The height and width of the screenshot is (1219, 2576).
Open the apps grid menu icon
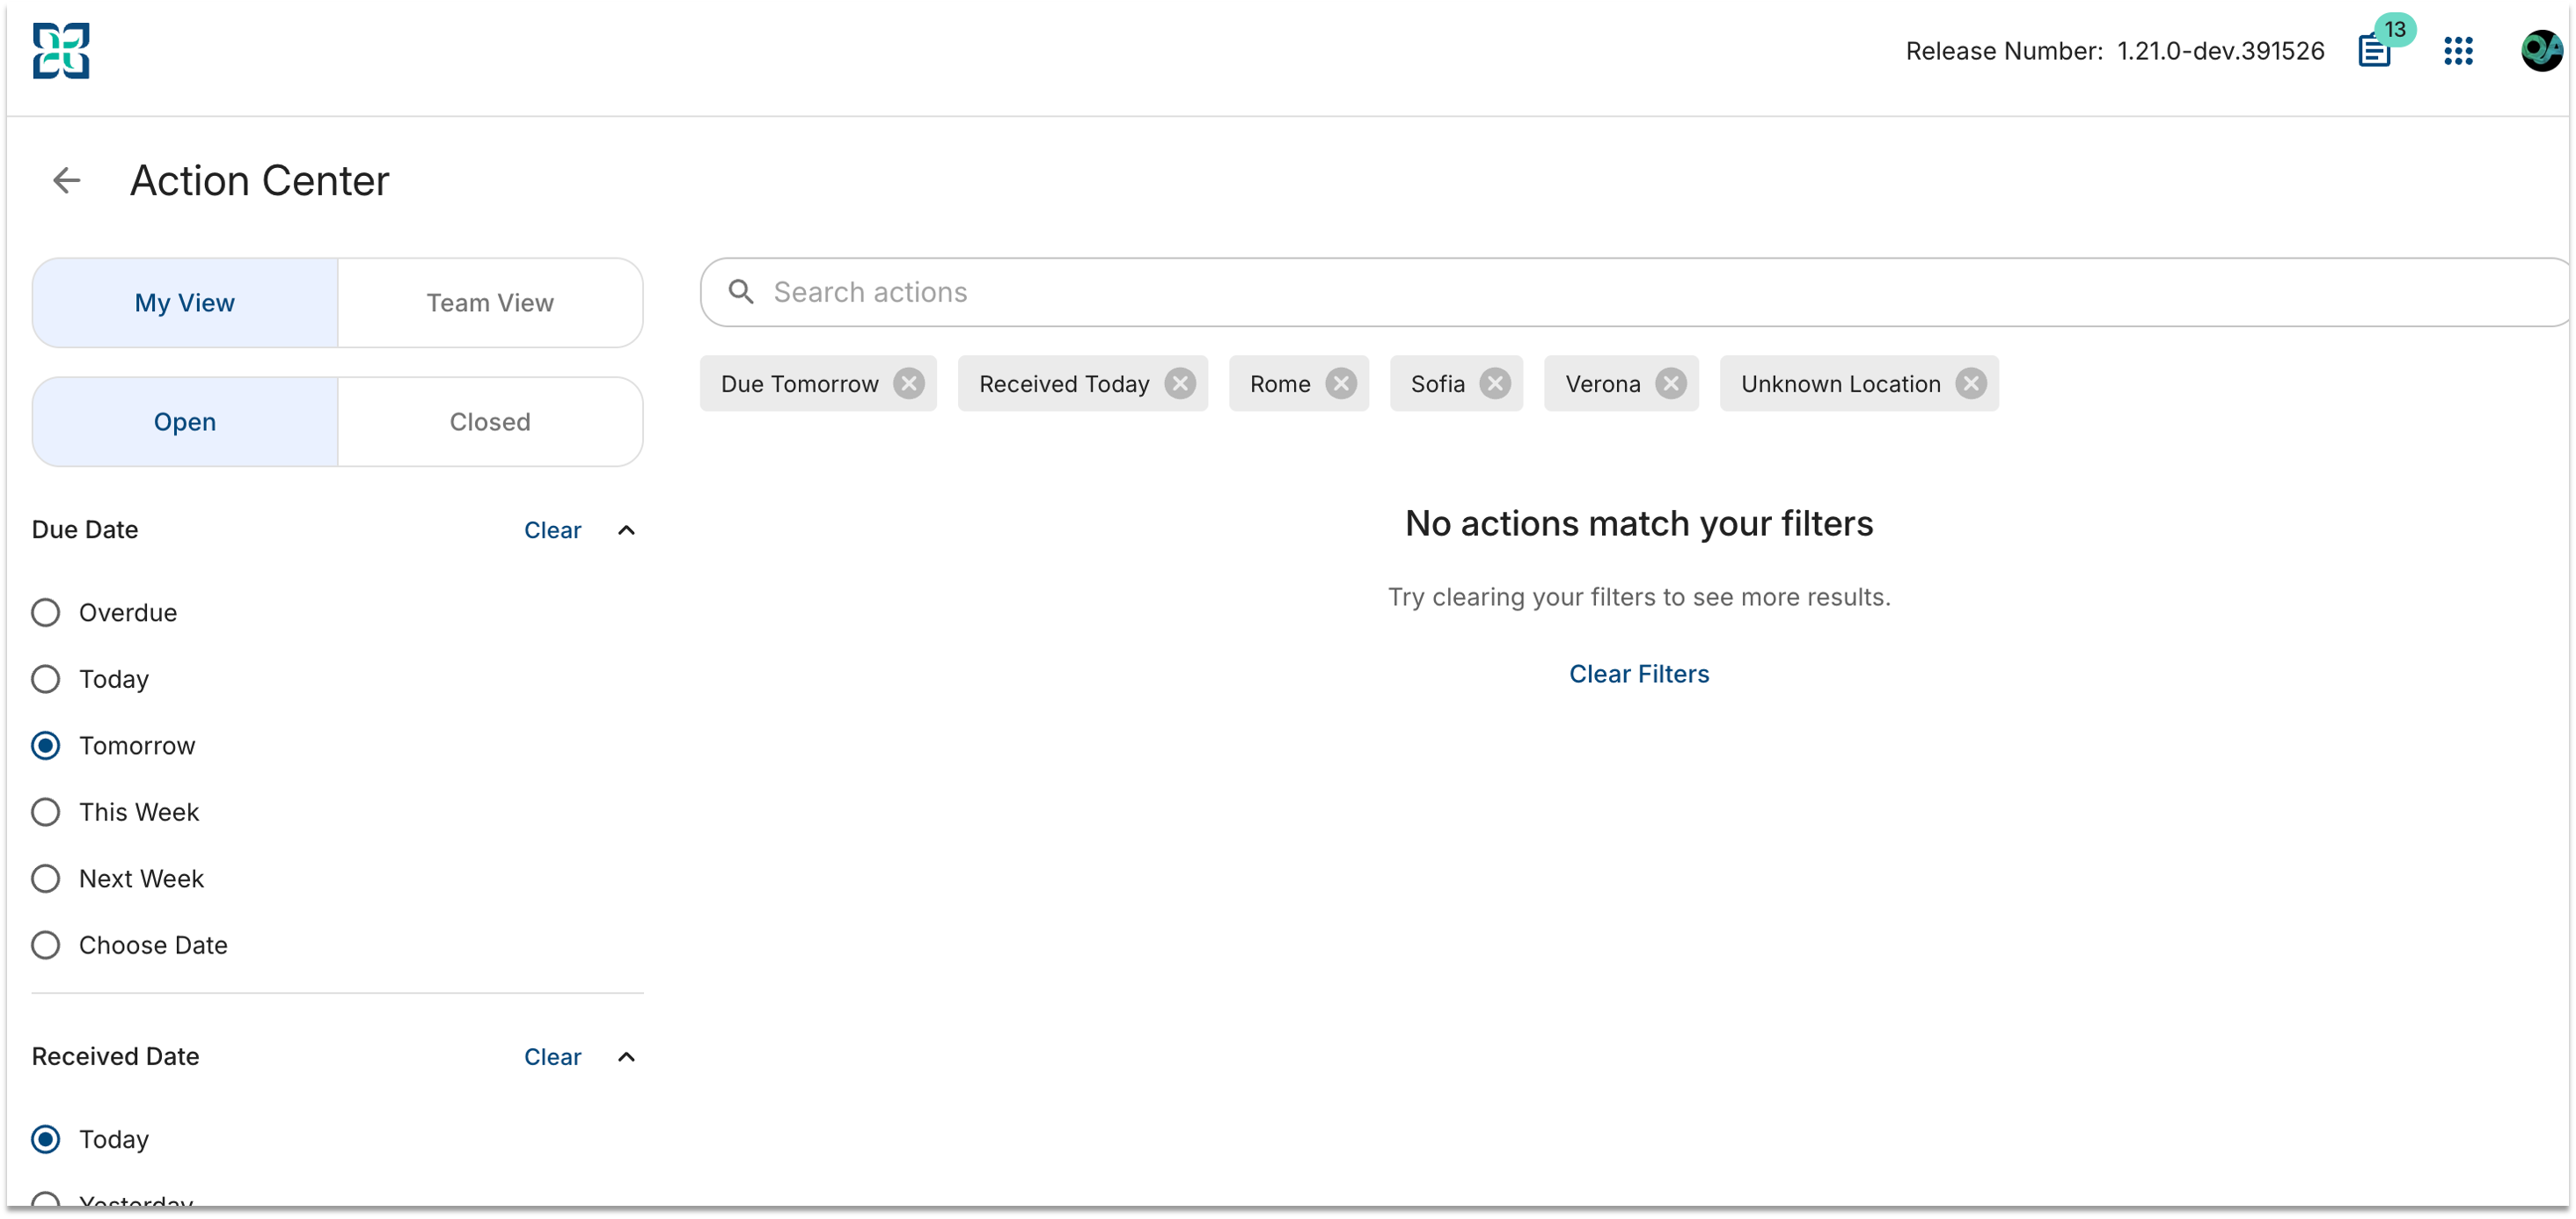pos(2458,51)
